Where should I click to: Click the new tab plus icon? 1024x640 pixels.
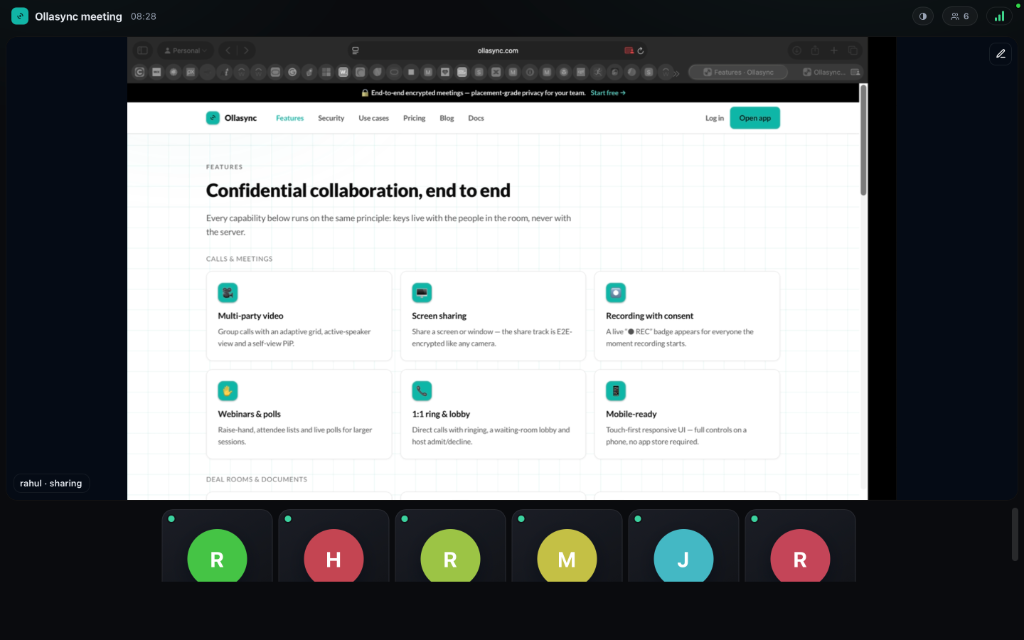coord(834,50)
